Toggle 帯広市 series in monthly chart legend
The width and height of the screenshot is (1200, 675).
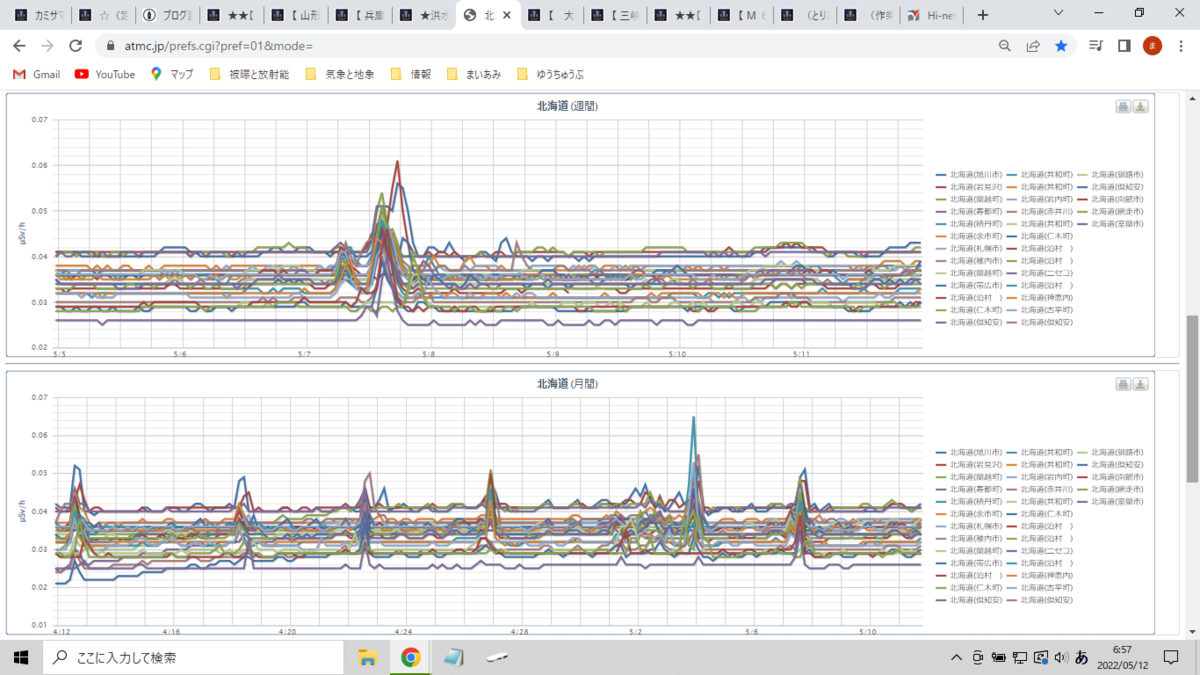click(969, 563)
